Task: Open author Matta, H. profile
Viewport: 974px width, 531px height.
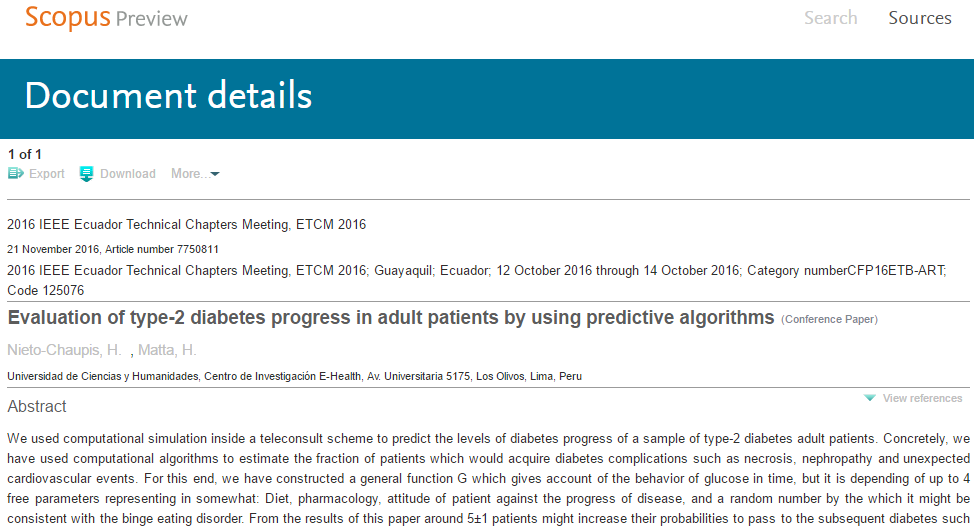Action: pos(167,350)
